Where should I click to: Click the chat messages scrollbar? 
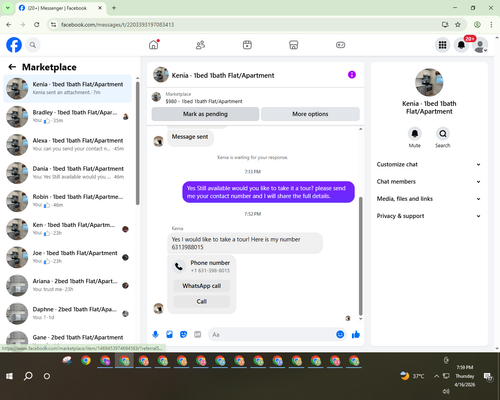pyautogui.click(x=360, y=256)
